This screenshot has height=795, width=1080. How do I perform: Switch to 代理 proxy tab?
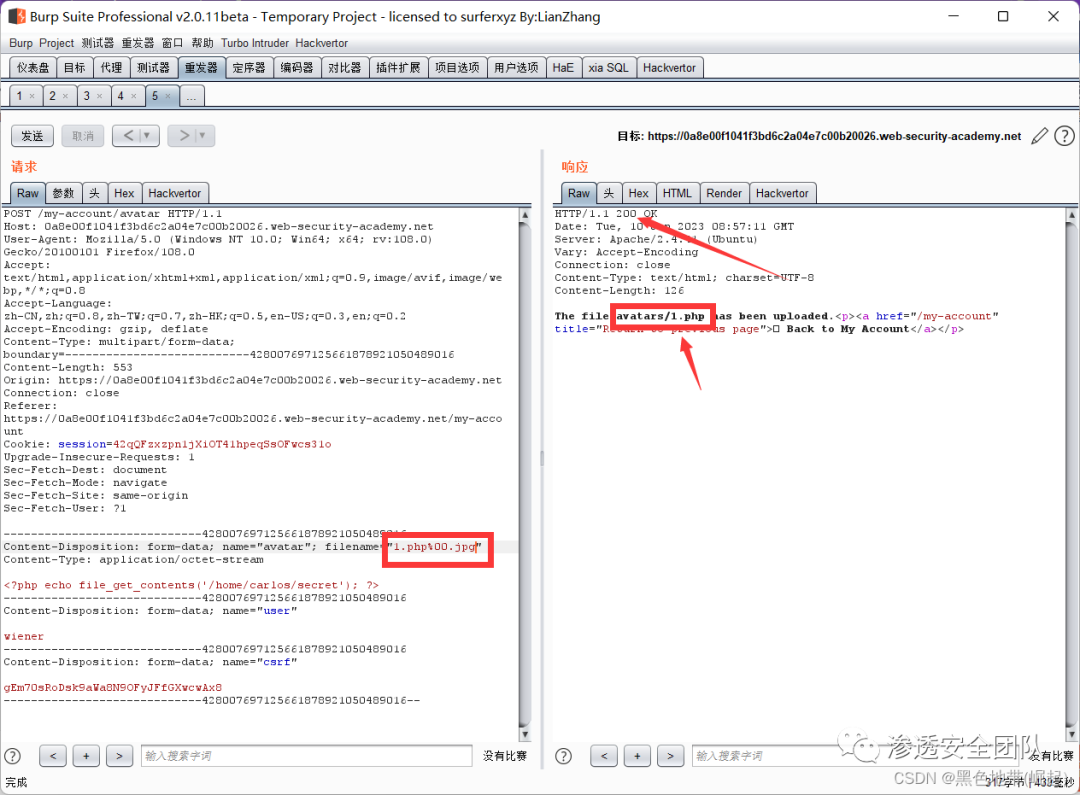point(111,68)
